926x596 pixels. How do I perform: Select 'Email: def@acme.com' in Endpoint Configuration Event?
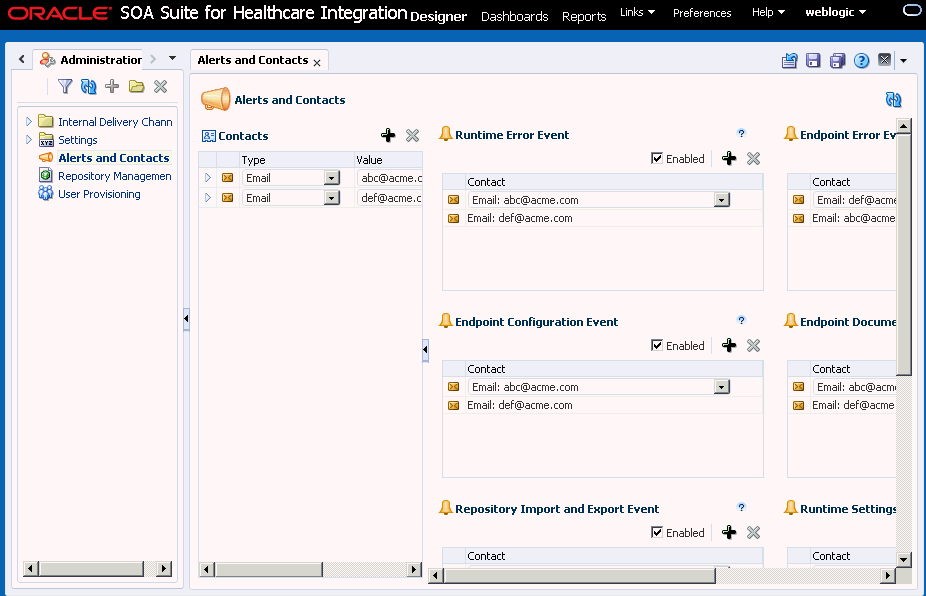(519, 405)
